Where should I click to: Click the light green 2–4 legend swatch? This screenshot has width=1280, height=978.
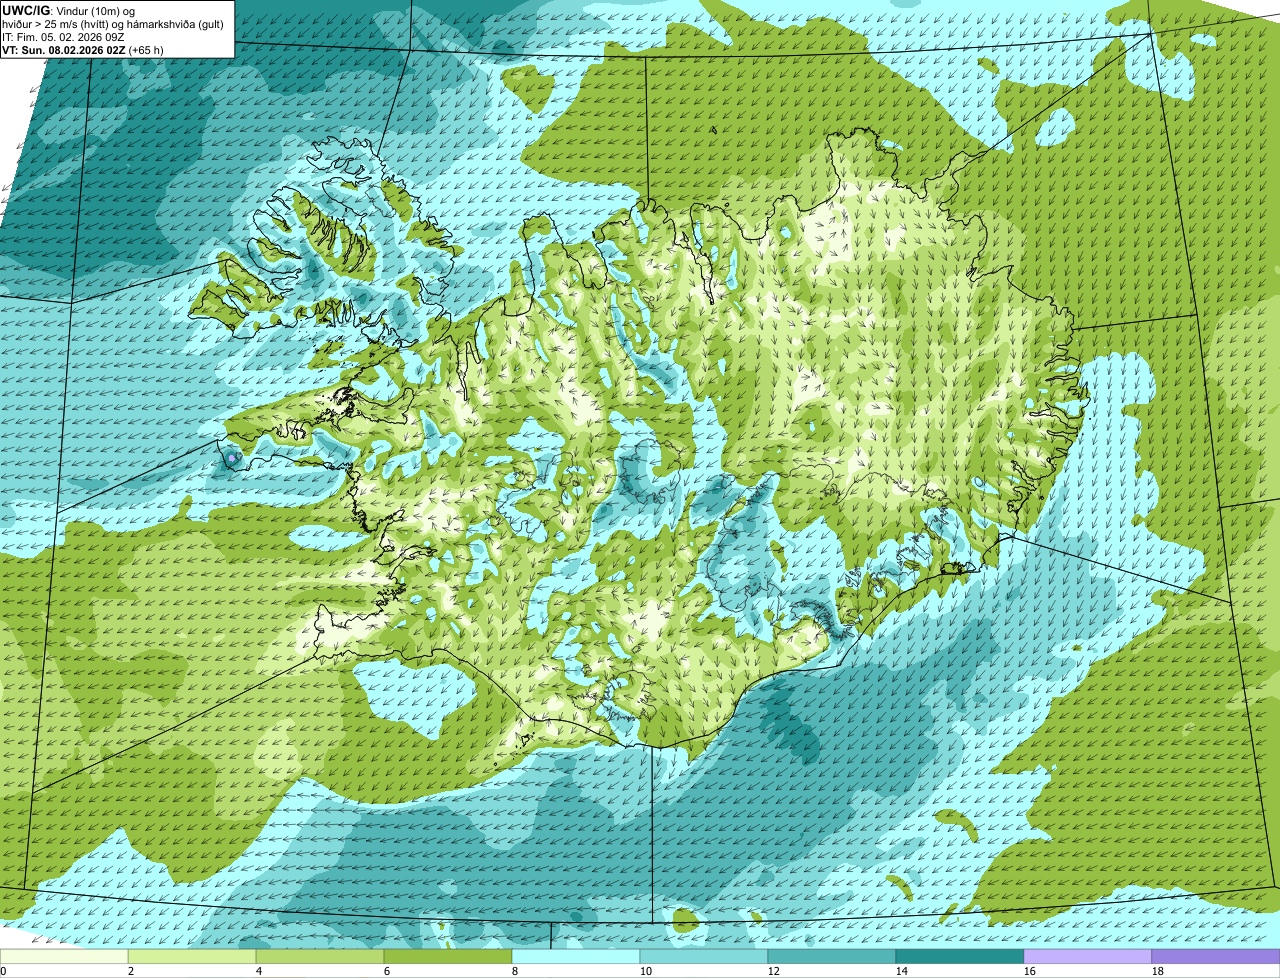(x=192, y=956)
